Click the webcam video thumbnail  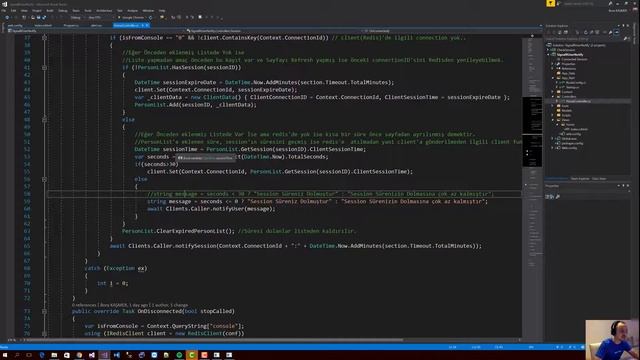pos(612,340)
